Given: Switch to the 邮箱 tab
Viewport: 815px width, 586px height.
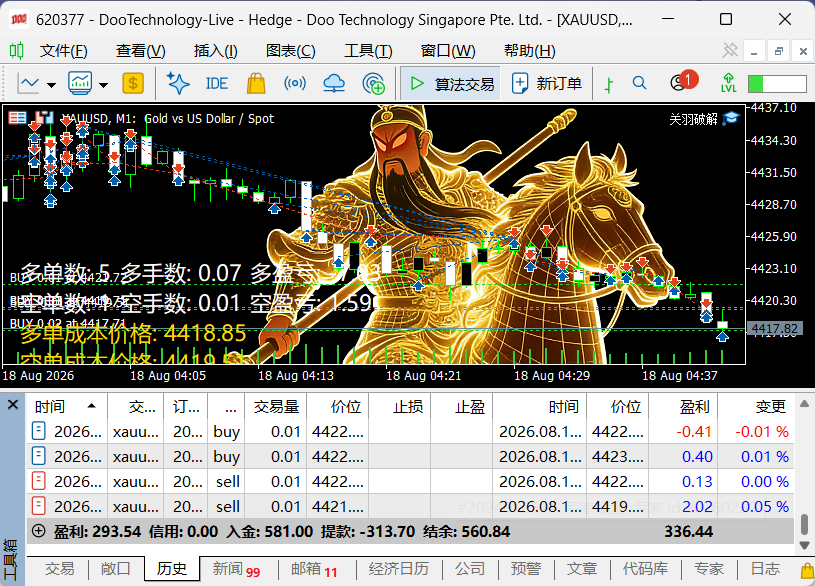Looking at the screenshot, I should (314, 570).
